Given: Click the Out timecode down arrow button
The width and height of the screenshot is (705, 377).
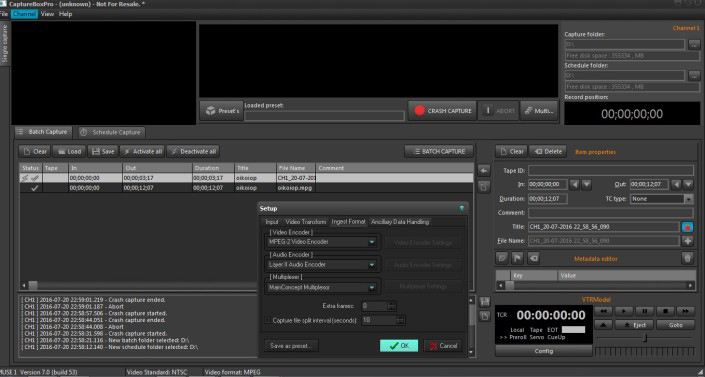Looking at the screenshot, I should point(688,184).
